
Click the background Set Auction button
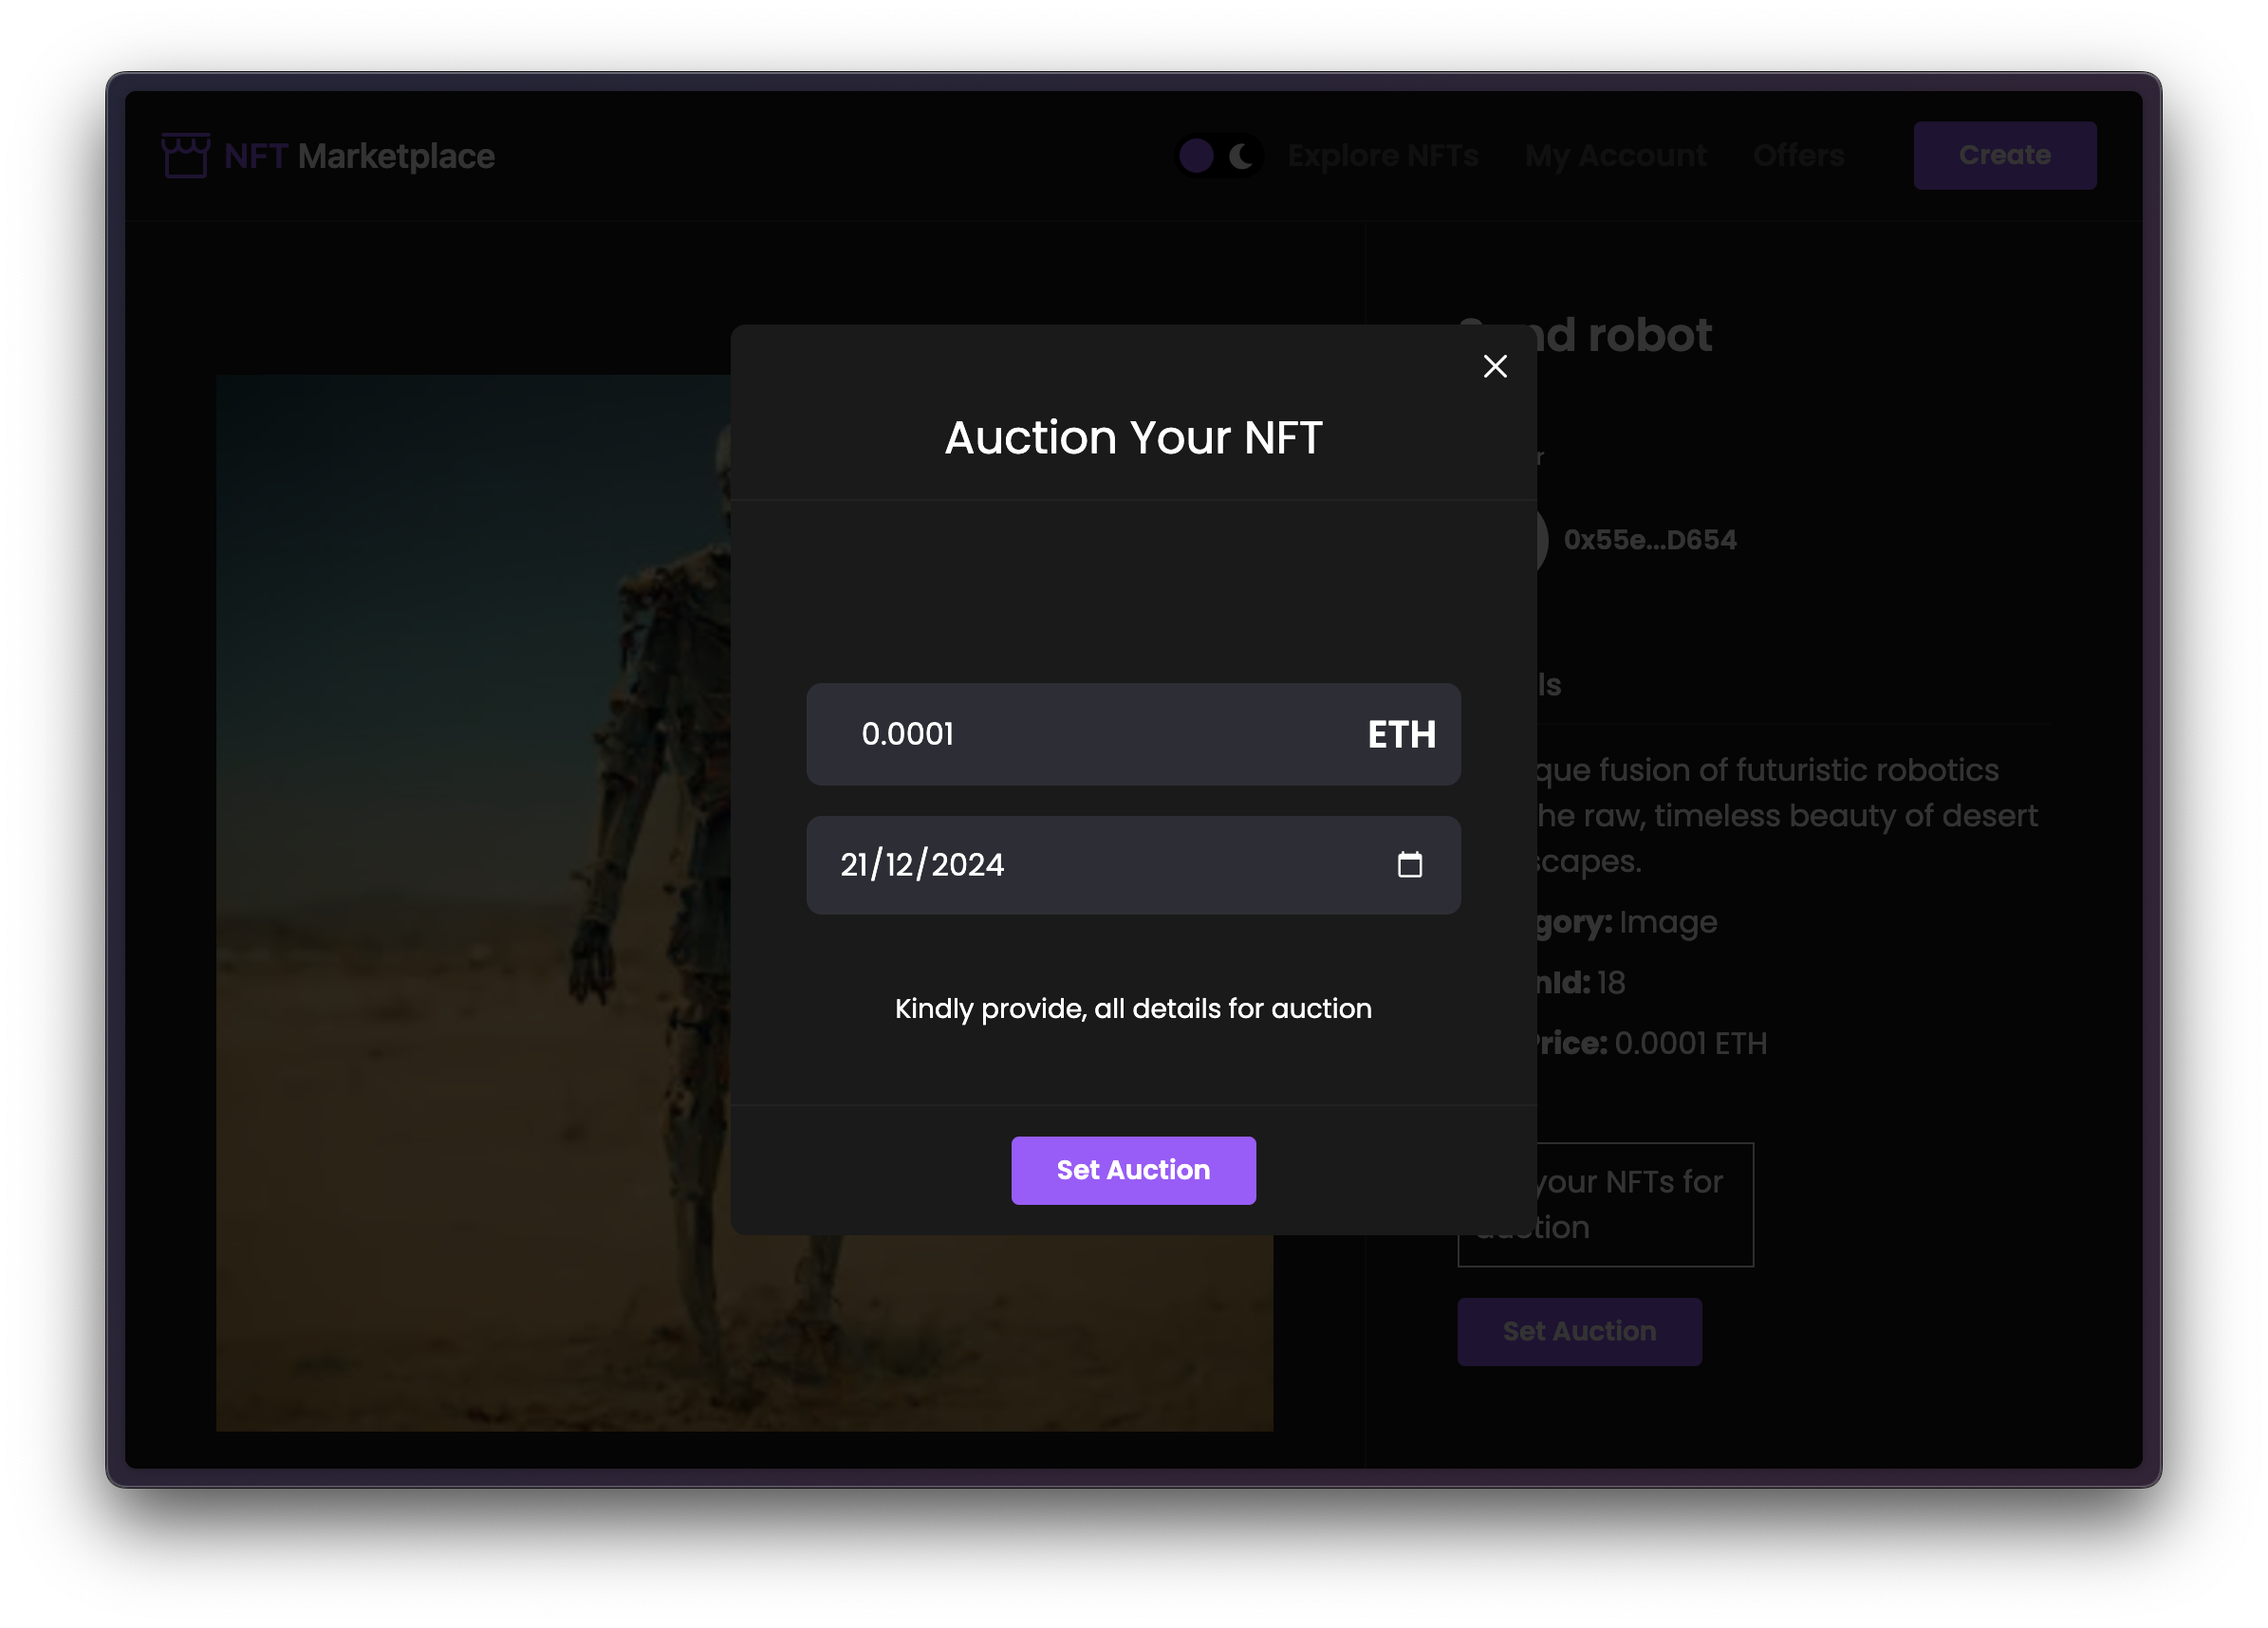[1579, 1331]
